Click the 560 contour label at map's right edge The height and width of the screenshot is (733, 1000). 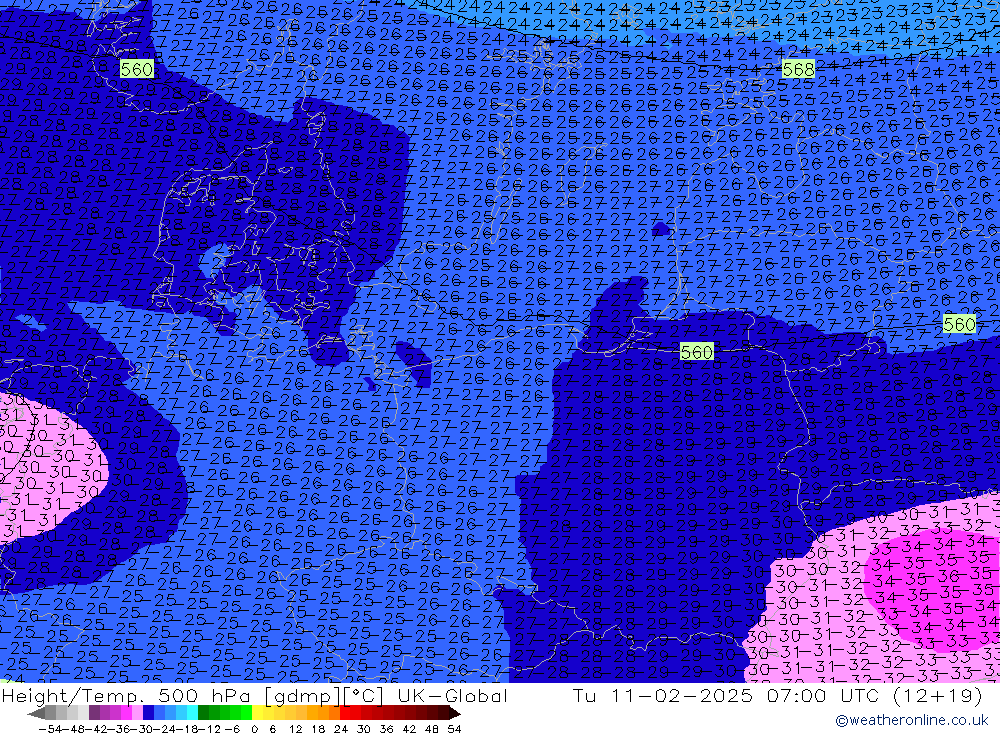pos(959,324)
